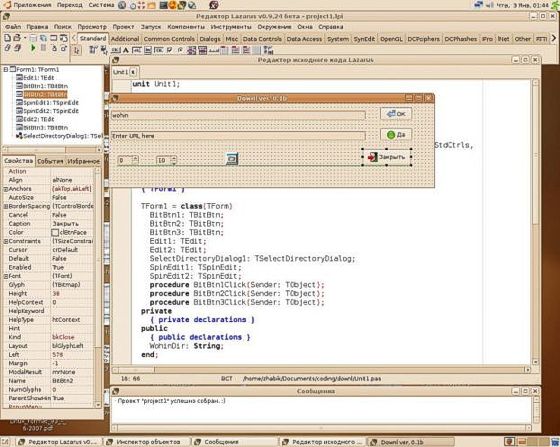Click the 'wohin' edit field on form
The height and width of the screenshot is (447, 560).
click(238, 115)
